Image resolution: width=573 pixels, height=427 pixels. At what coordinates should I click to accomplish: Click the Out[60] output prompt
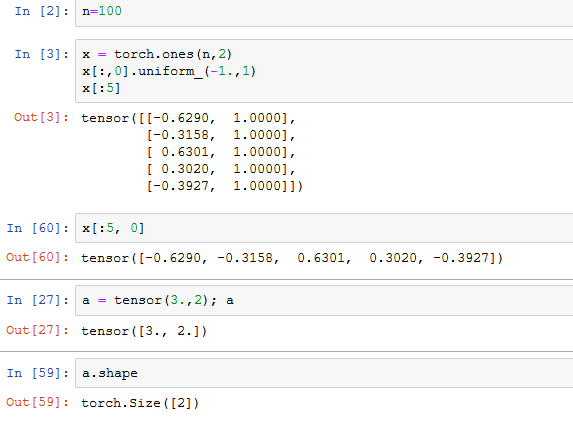pyautogui.click(x=37, y=258)
